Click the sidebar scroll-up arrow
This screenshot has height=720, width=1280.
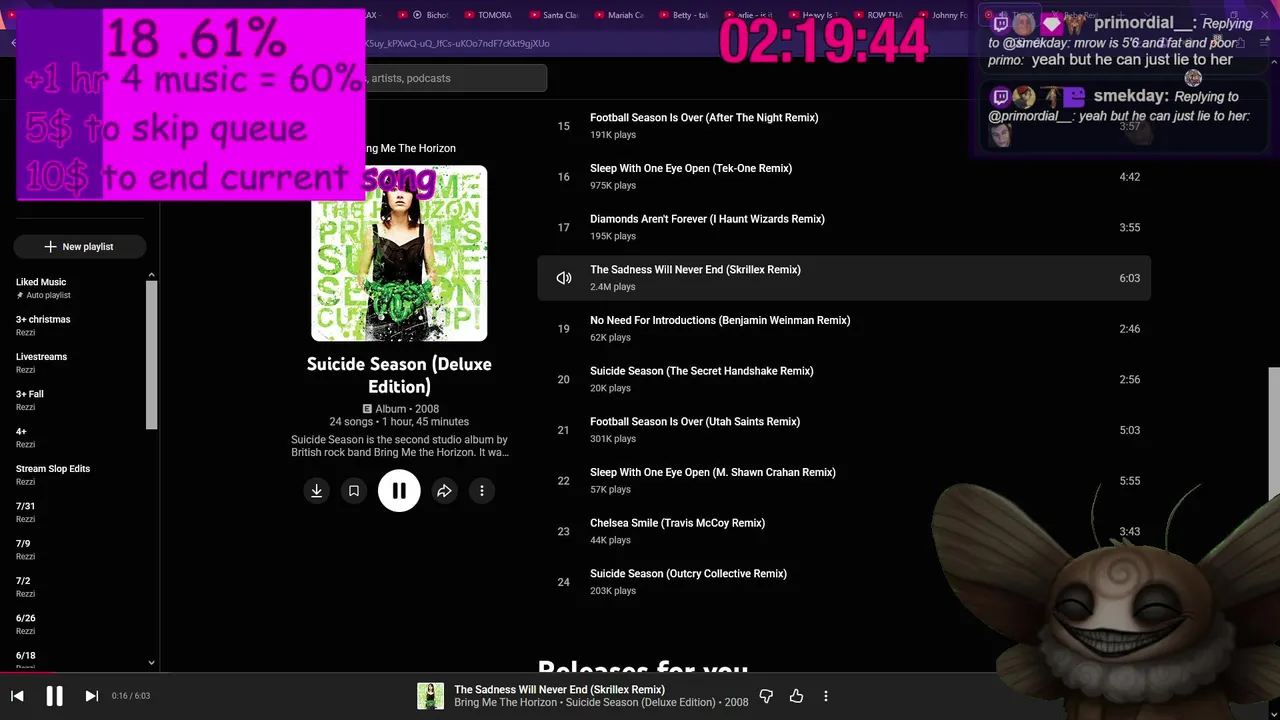click(152, 275)
